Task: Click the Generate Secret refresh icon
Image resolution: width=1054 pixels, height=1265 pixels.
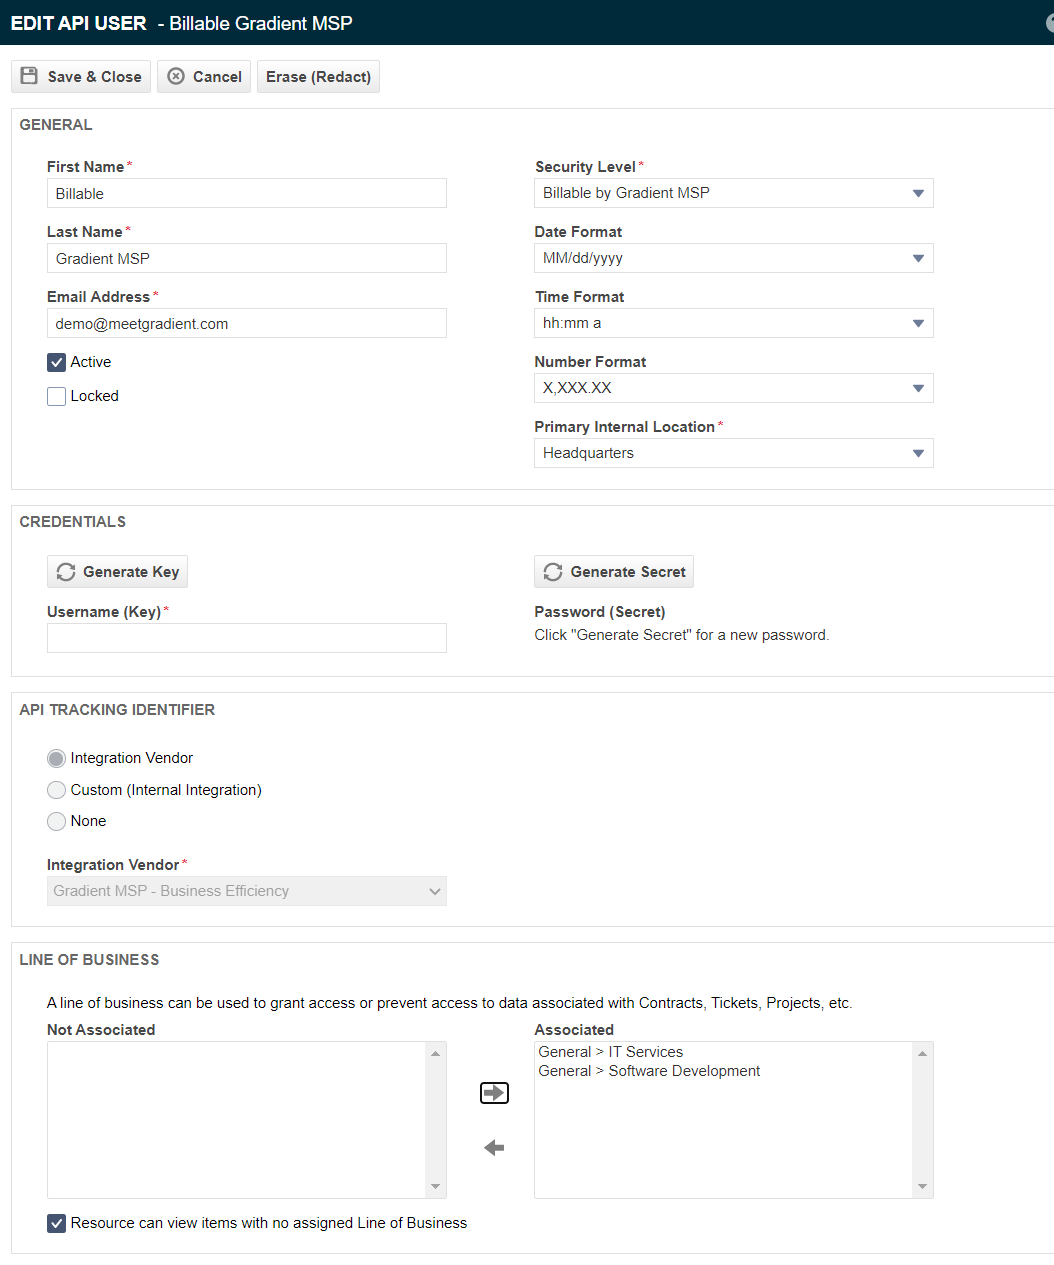Action: pos(553,572)
